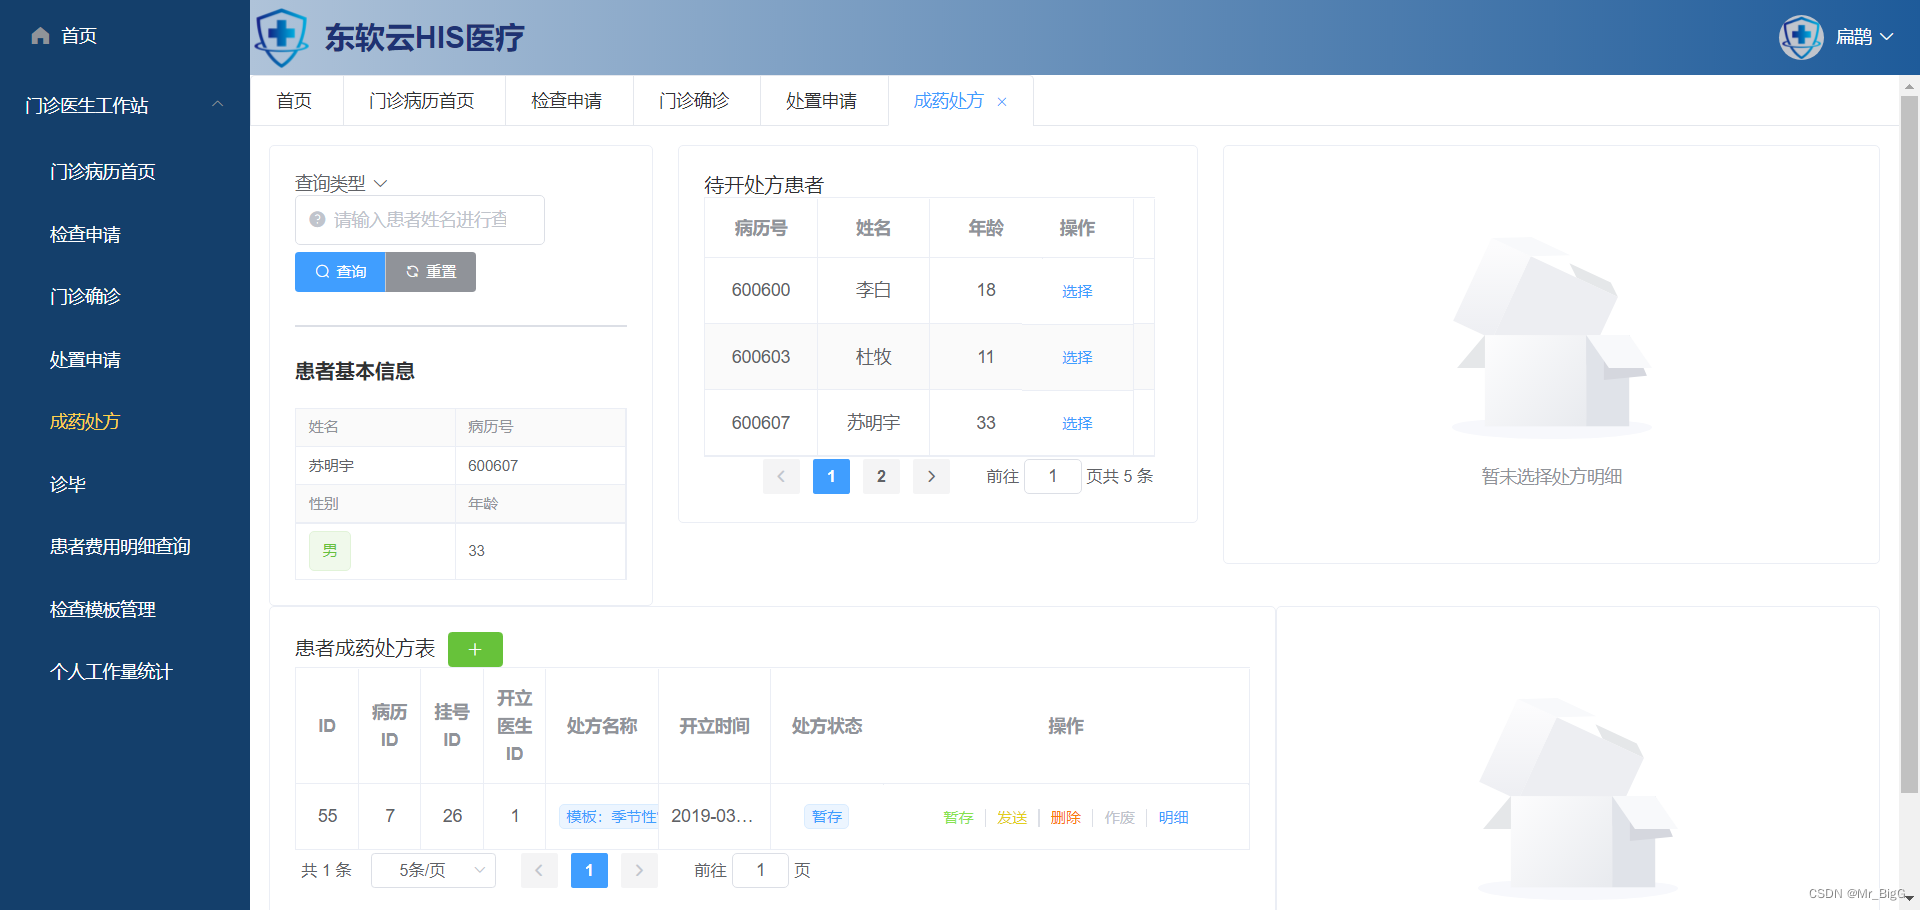Switch to the 处置申请 tab
This screenshot has width=1920, height=910.
click(822, 101)
